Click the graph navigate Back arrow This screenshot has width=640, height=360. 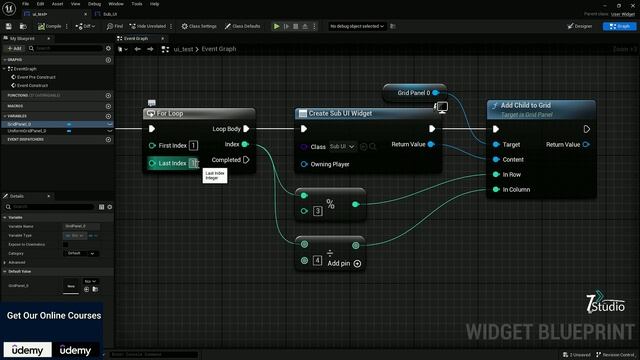138,49
